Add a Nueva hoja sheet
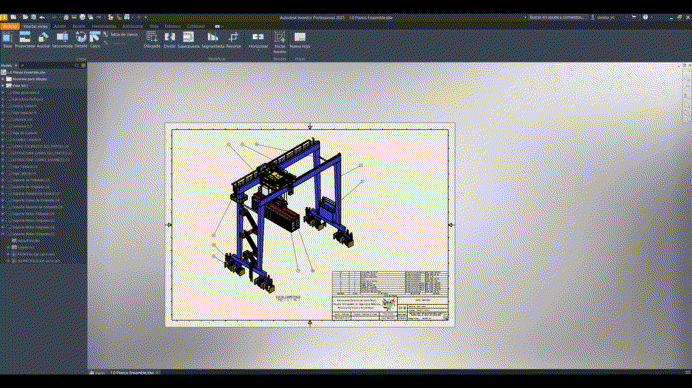 click(x=300, y=39)
